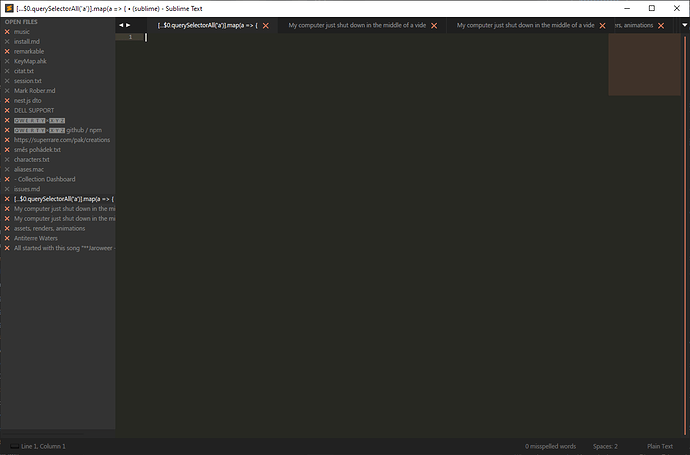690x455 pixels.
Task: Close aliases.mac in the sidebar
Action: pyautogui.click(x=7, y=169)
